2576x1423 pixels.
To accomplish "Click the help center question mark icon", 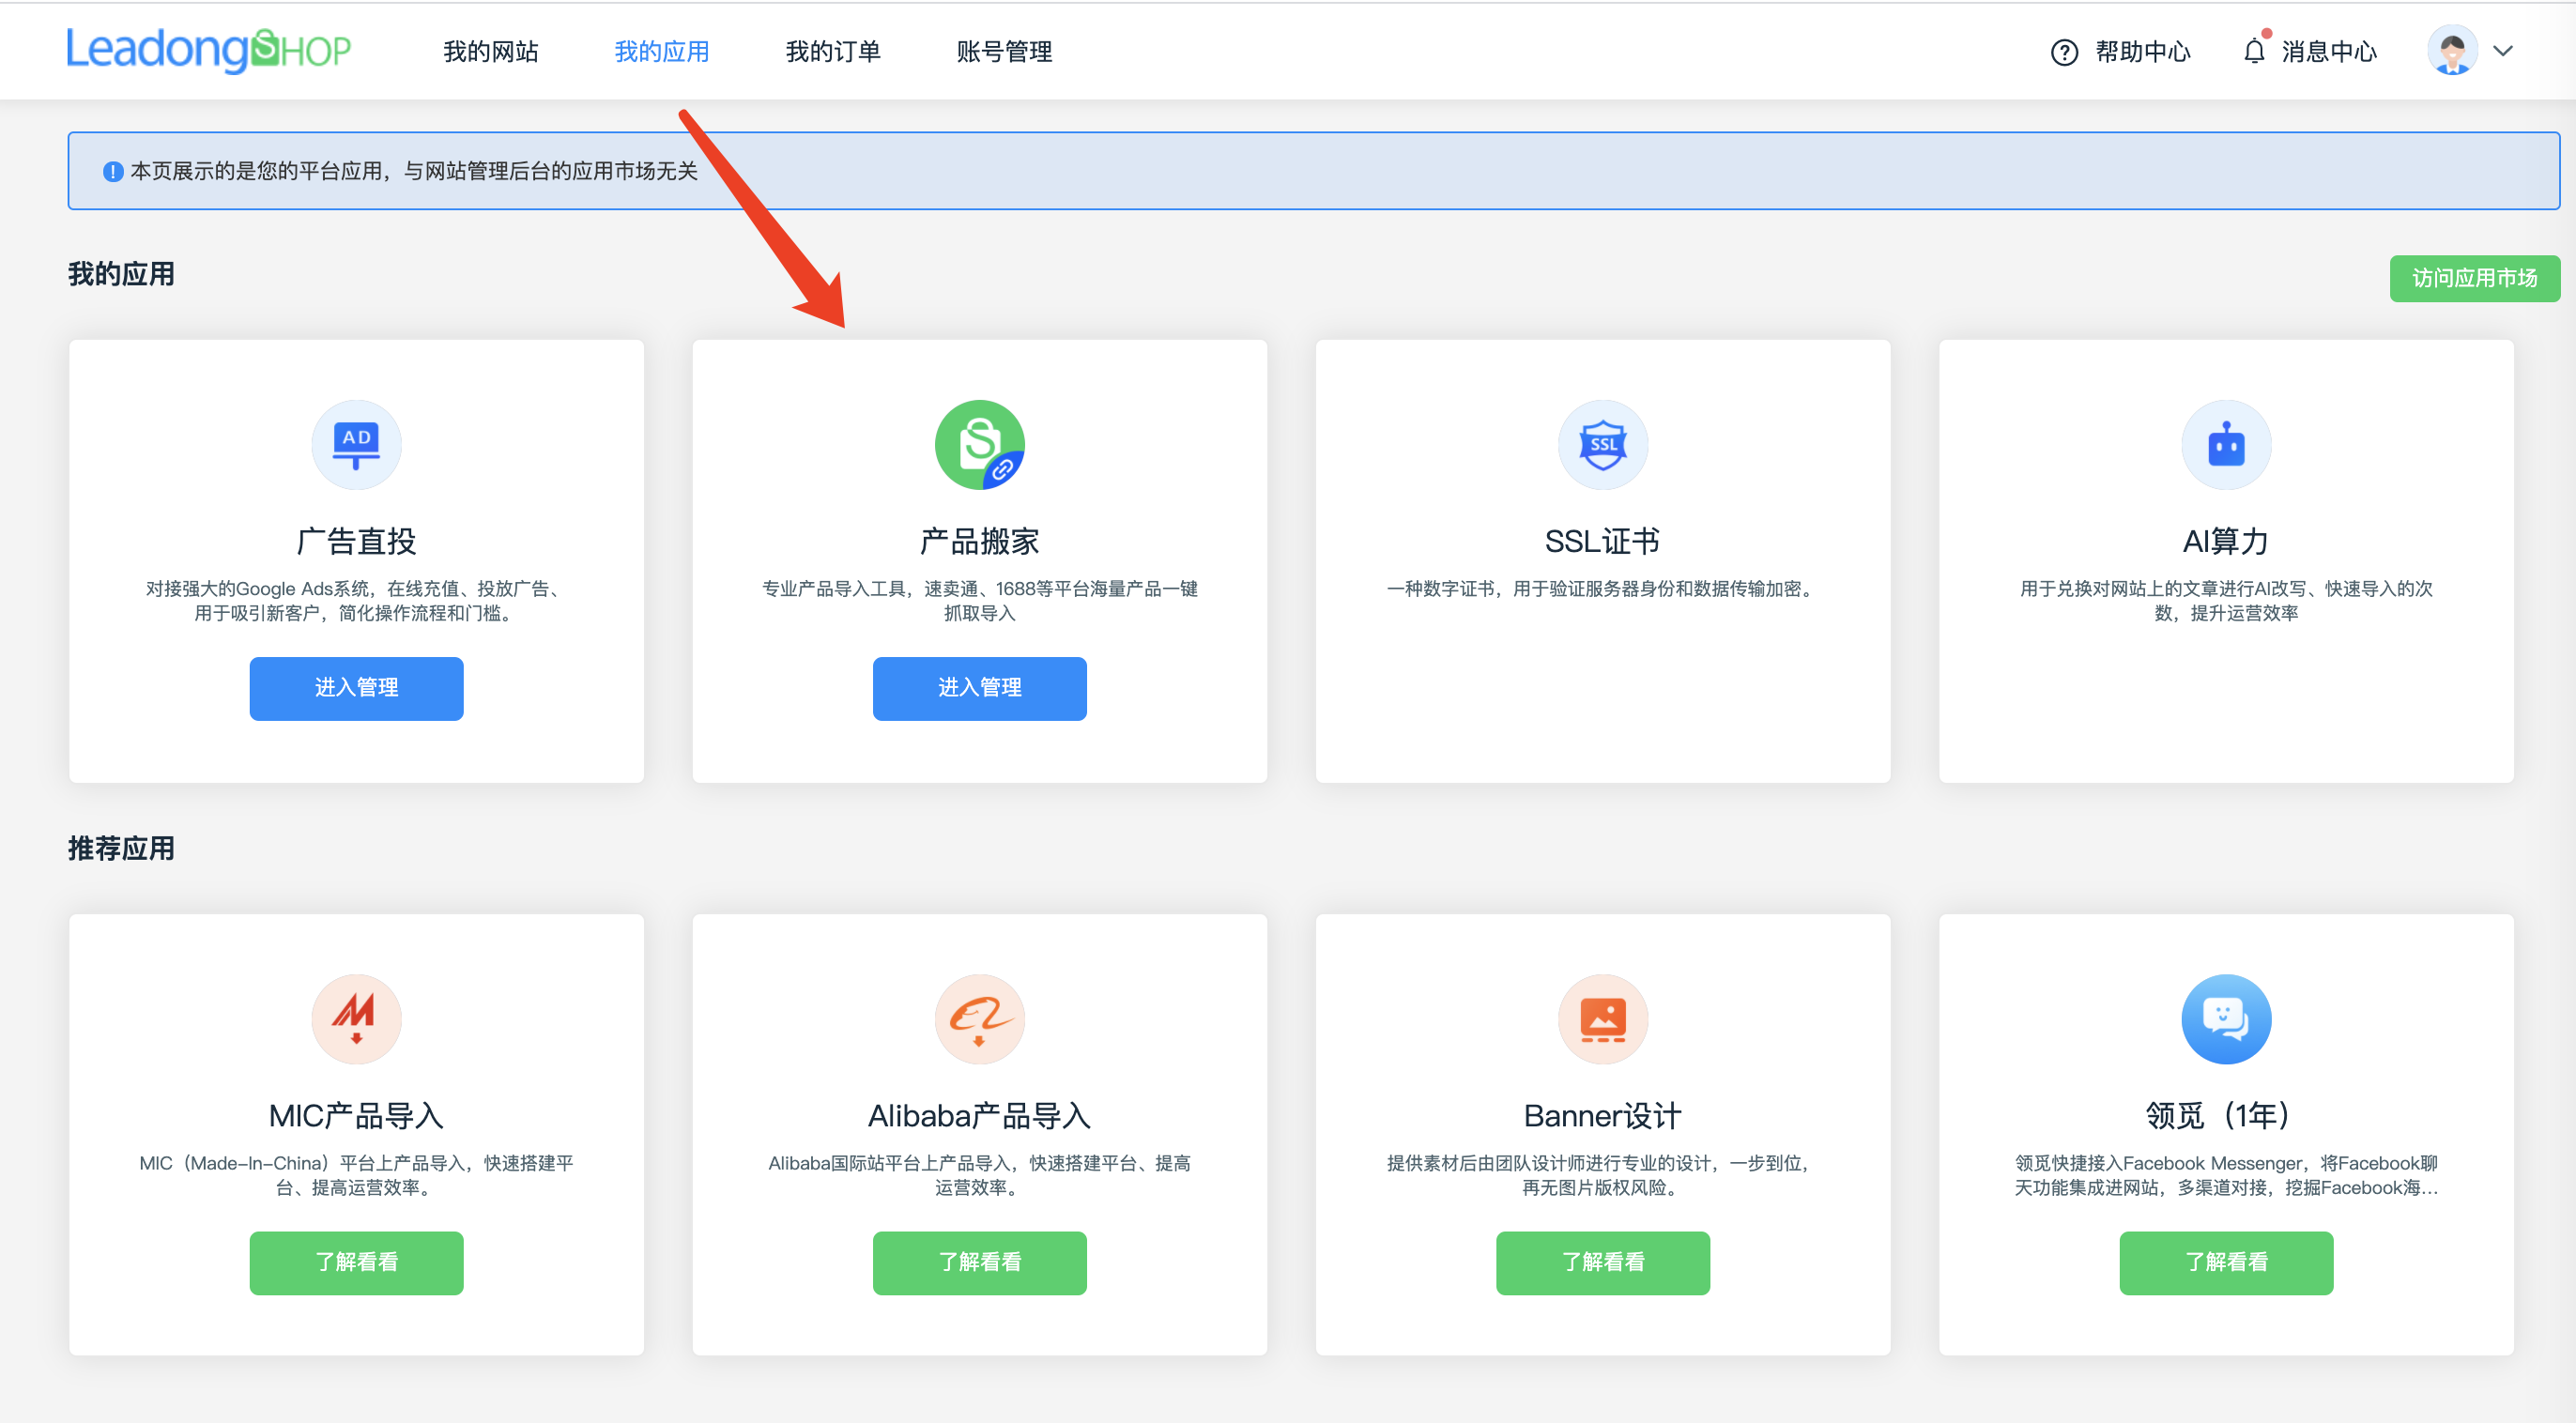I will (2064, 52).
